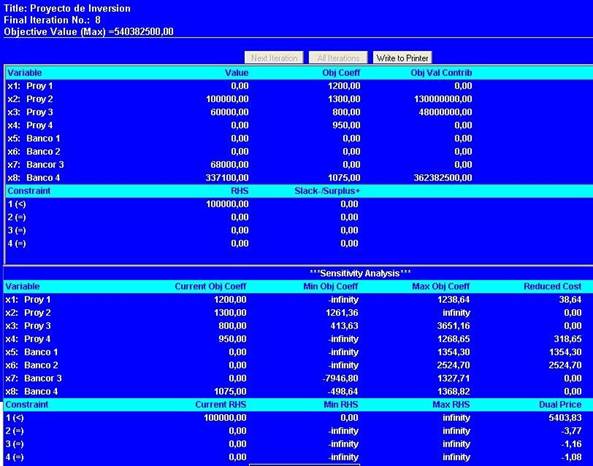Click the Dual Price column header

(560, 405)
